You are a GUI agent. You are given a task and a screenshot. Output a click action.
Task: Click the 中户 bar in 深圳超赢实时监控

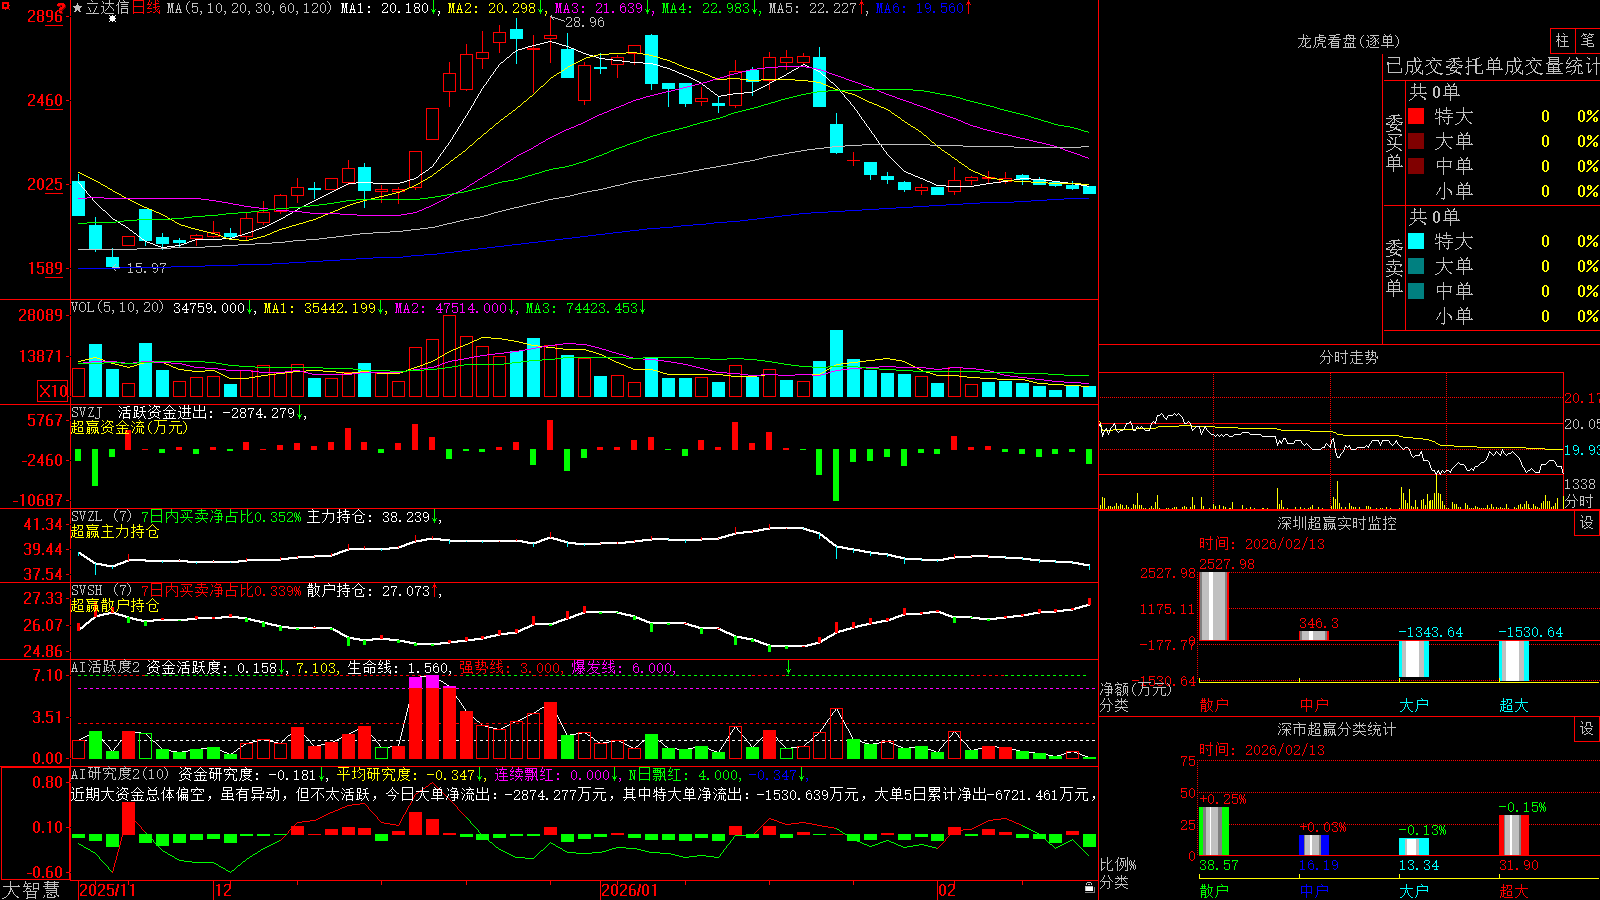point(1314,635)
